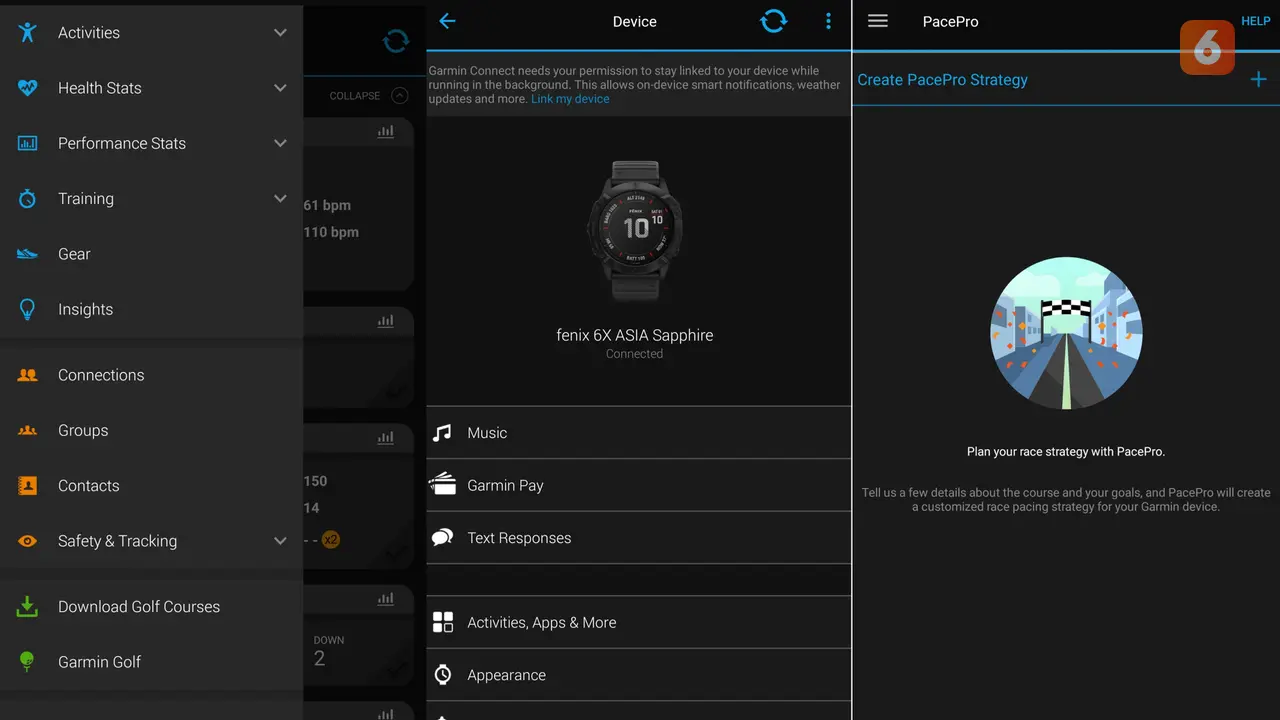The width and height of the screenshot is (1280, 720).
Task: Tap the Safety & Tracking eye icon
Action: pos(27,541)
